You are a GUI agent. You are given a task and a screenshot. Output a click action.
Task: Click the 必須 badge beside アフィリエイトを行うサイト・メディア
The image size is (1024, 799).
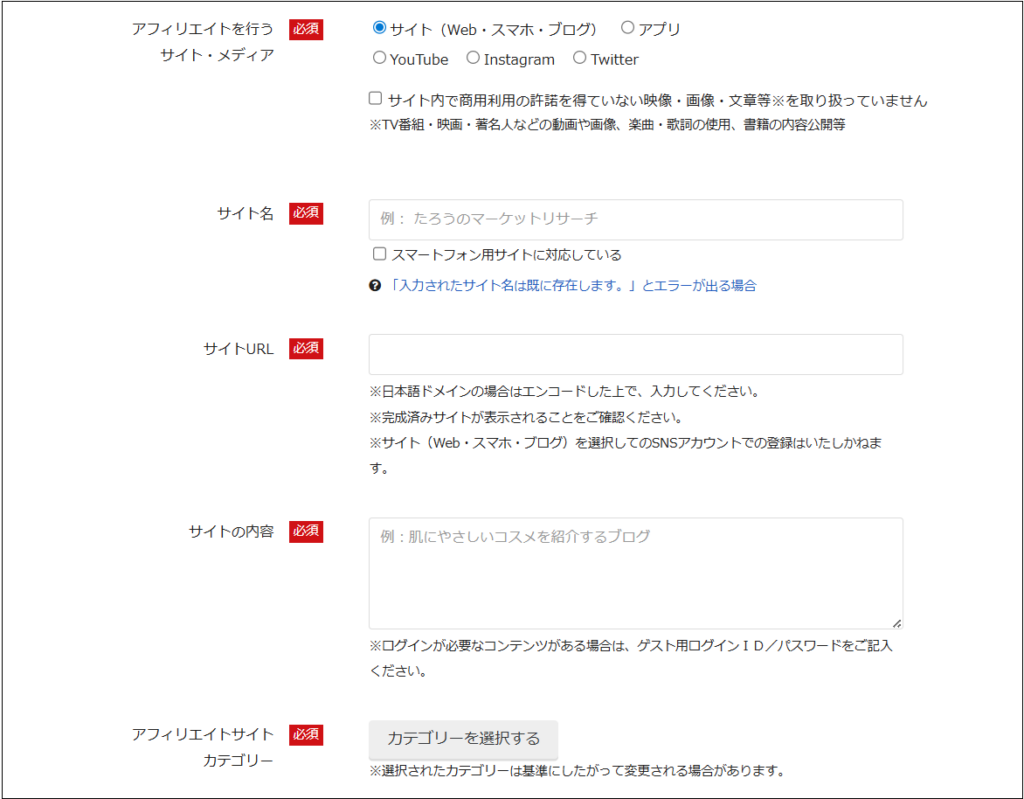[x=307, y=29]
